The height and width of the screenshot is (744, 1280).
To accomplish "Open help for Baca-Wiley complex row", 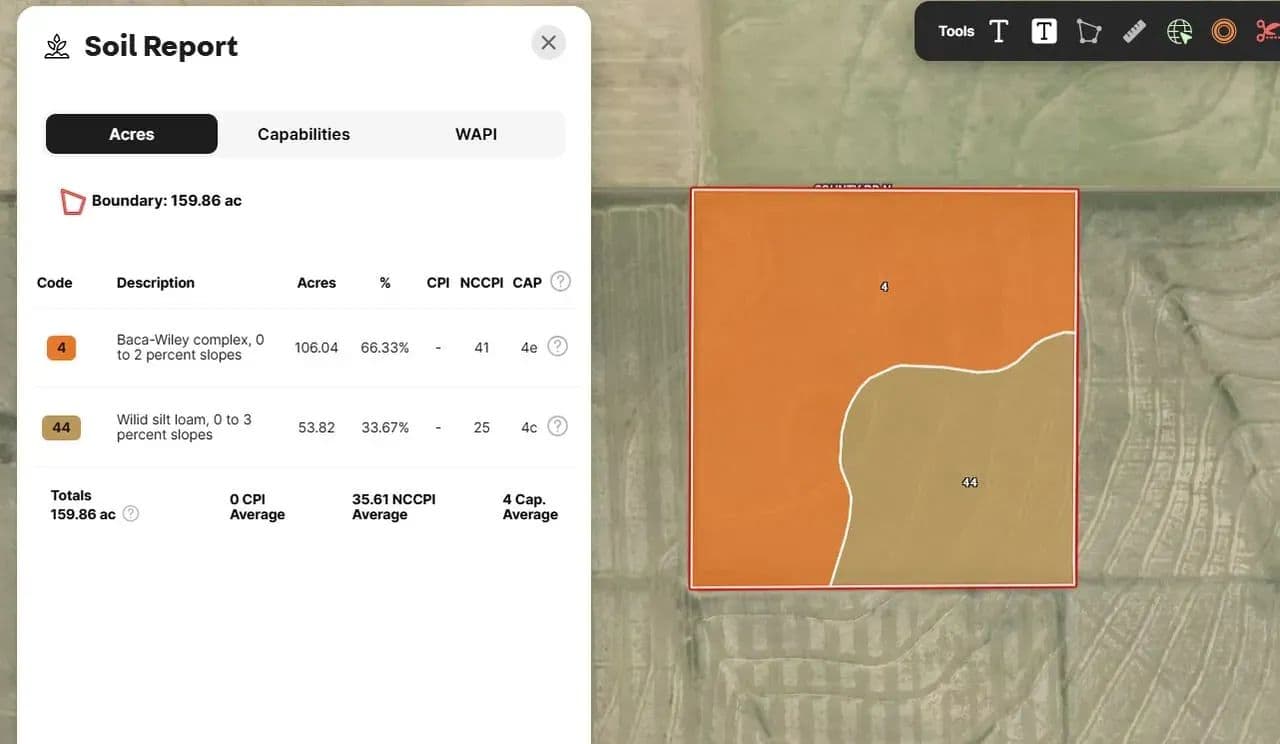I will coord(558,346).
